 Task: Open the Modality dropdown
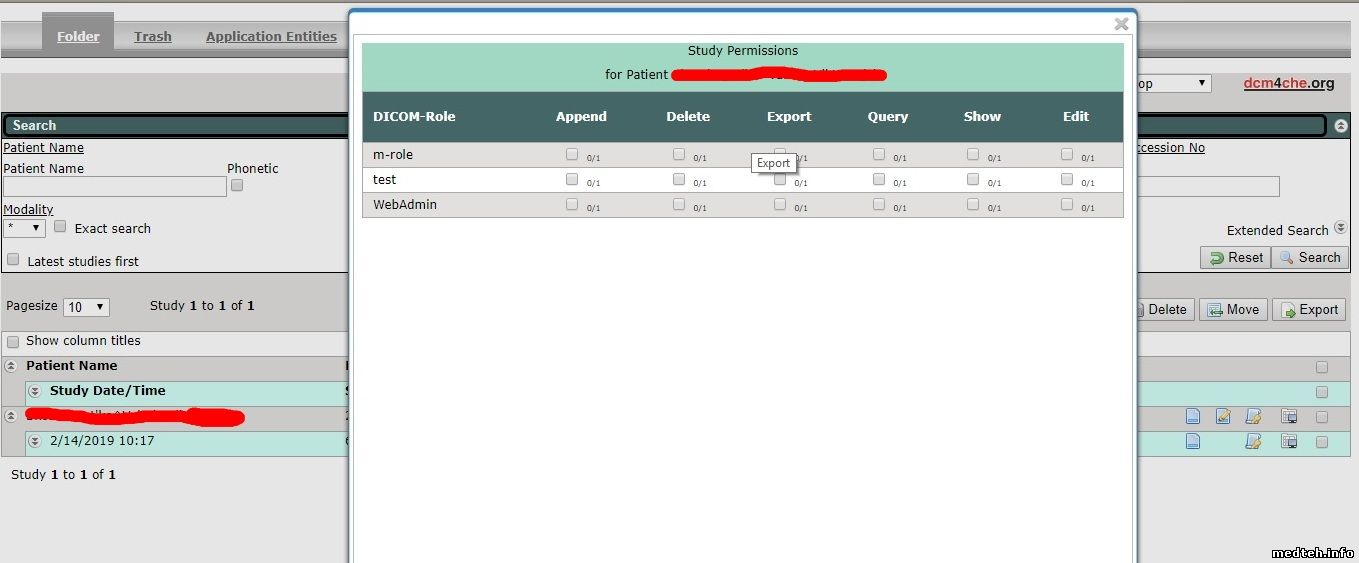click(24, 228)
